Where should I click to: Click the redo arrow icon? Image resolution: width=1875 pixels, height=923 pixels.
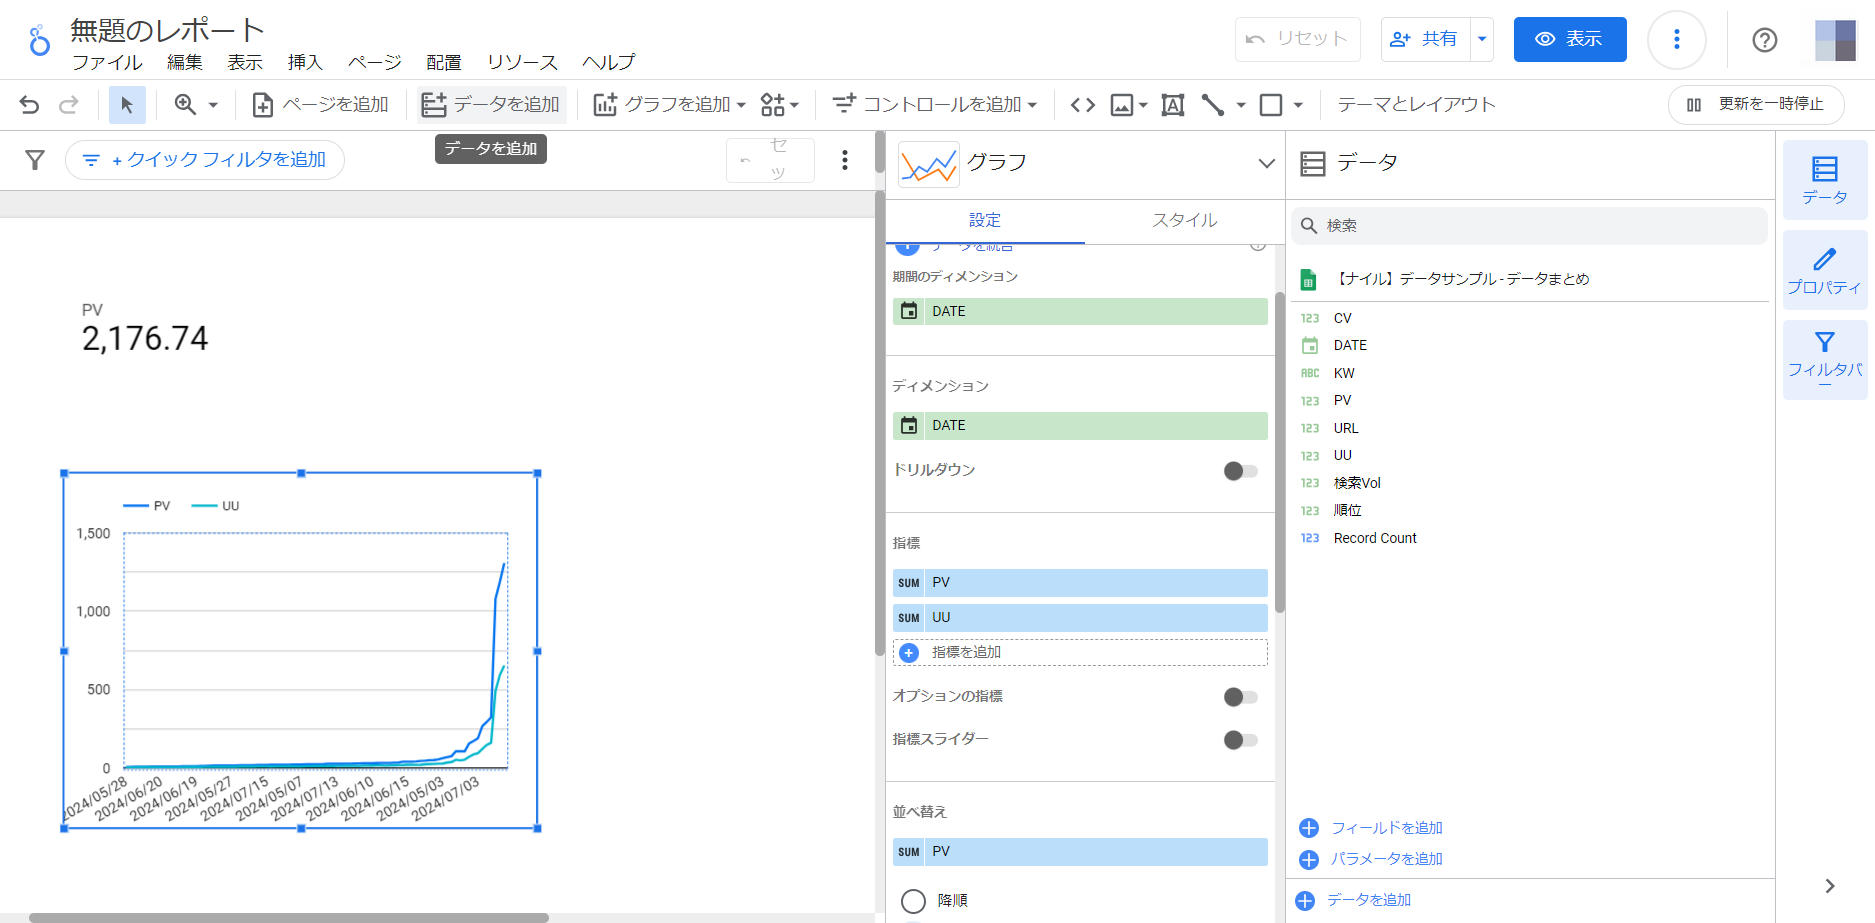point(68,104)
